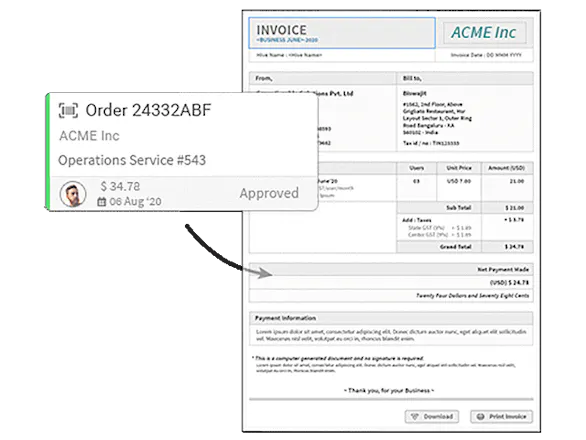This screenshot has height=440, width=586.
Task: Click the Hive Name field text
Action: (x=289, y=55)
